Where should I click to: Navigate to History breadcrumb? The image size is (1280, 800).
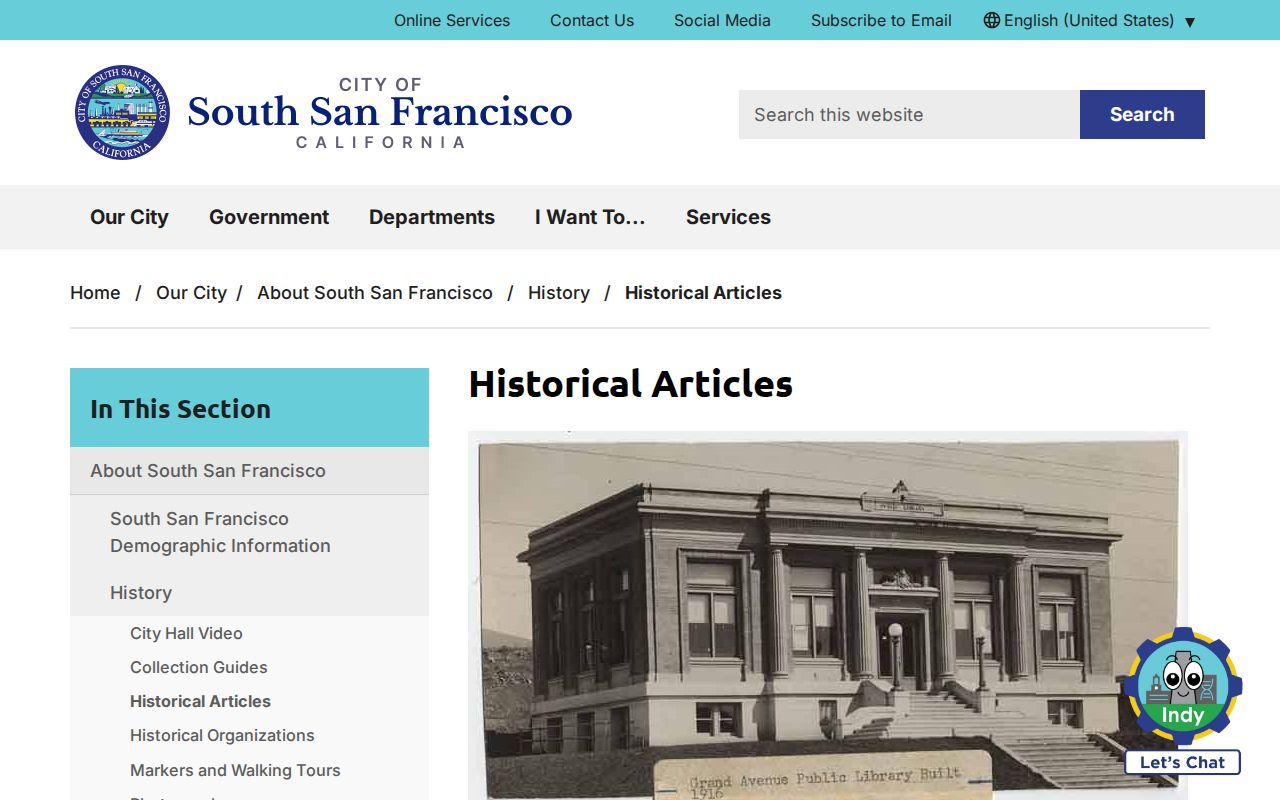click(559, 293)
